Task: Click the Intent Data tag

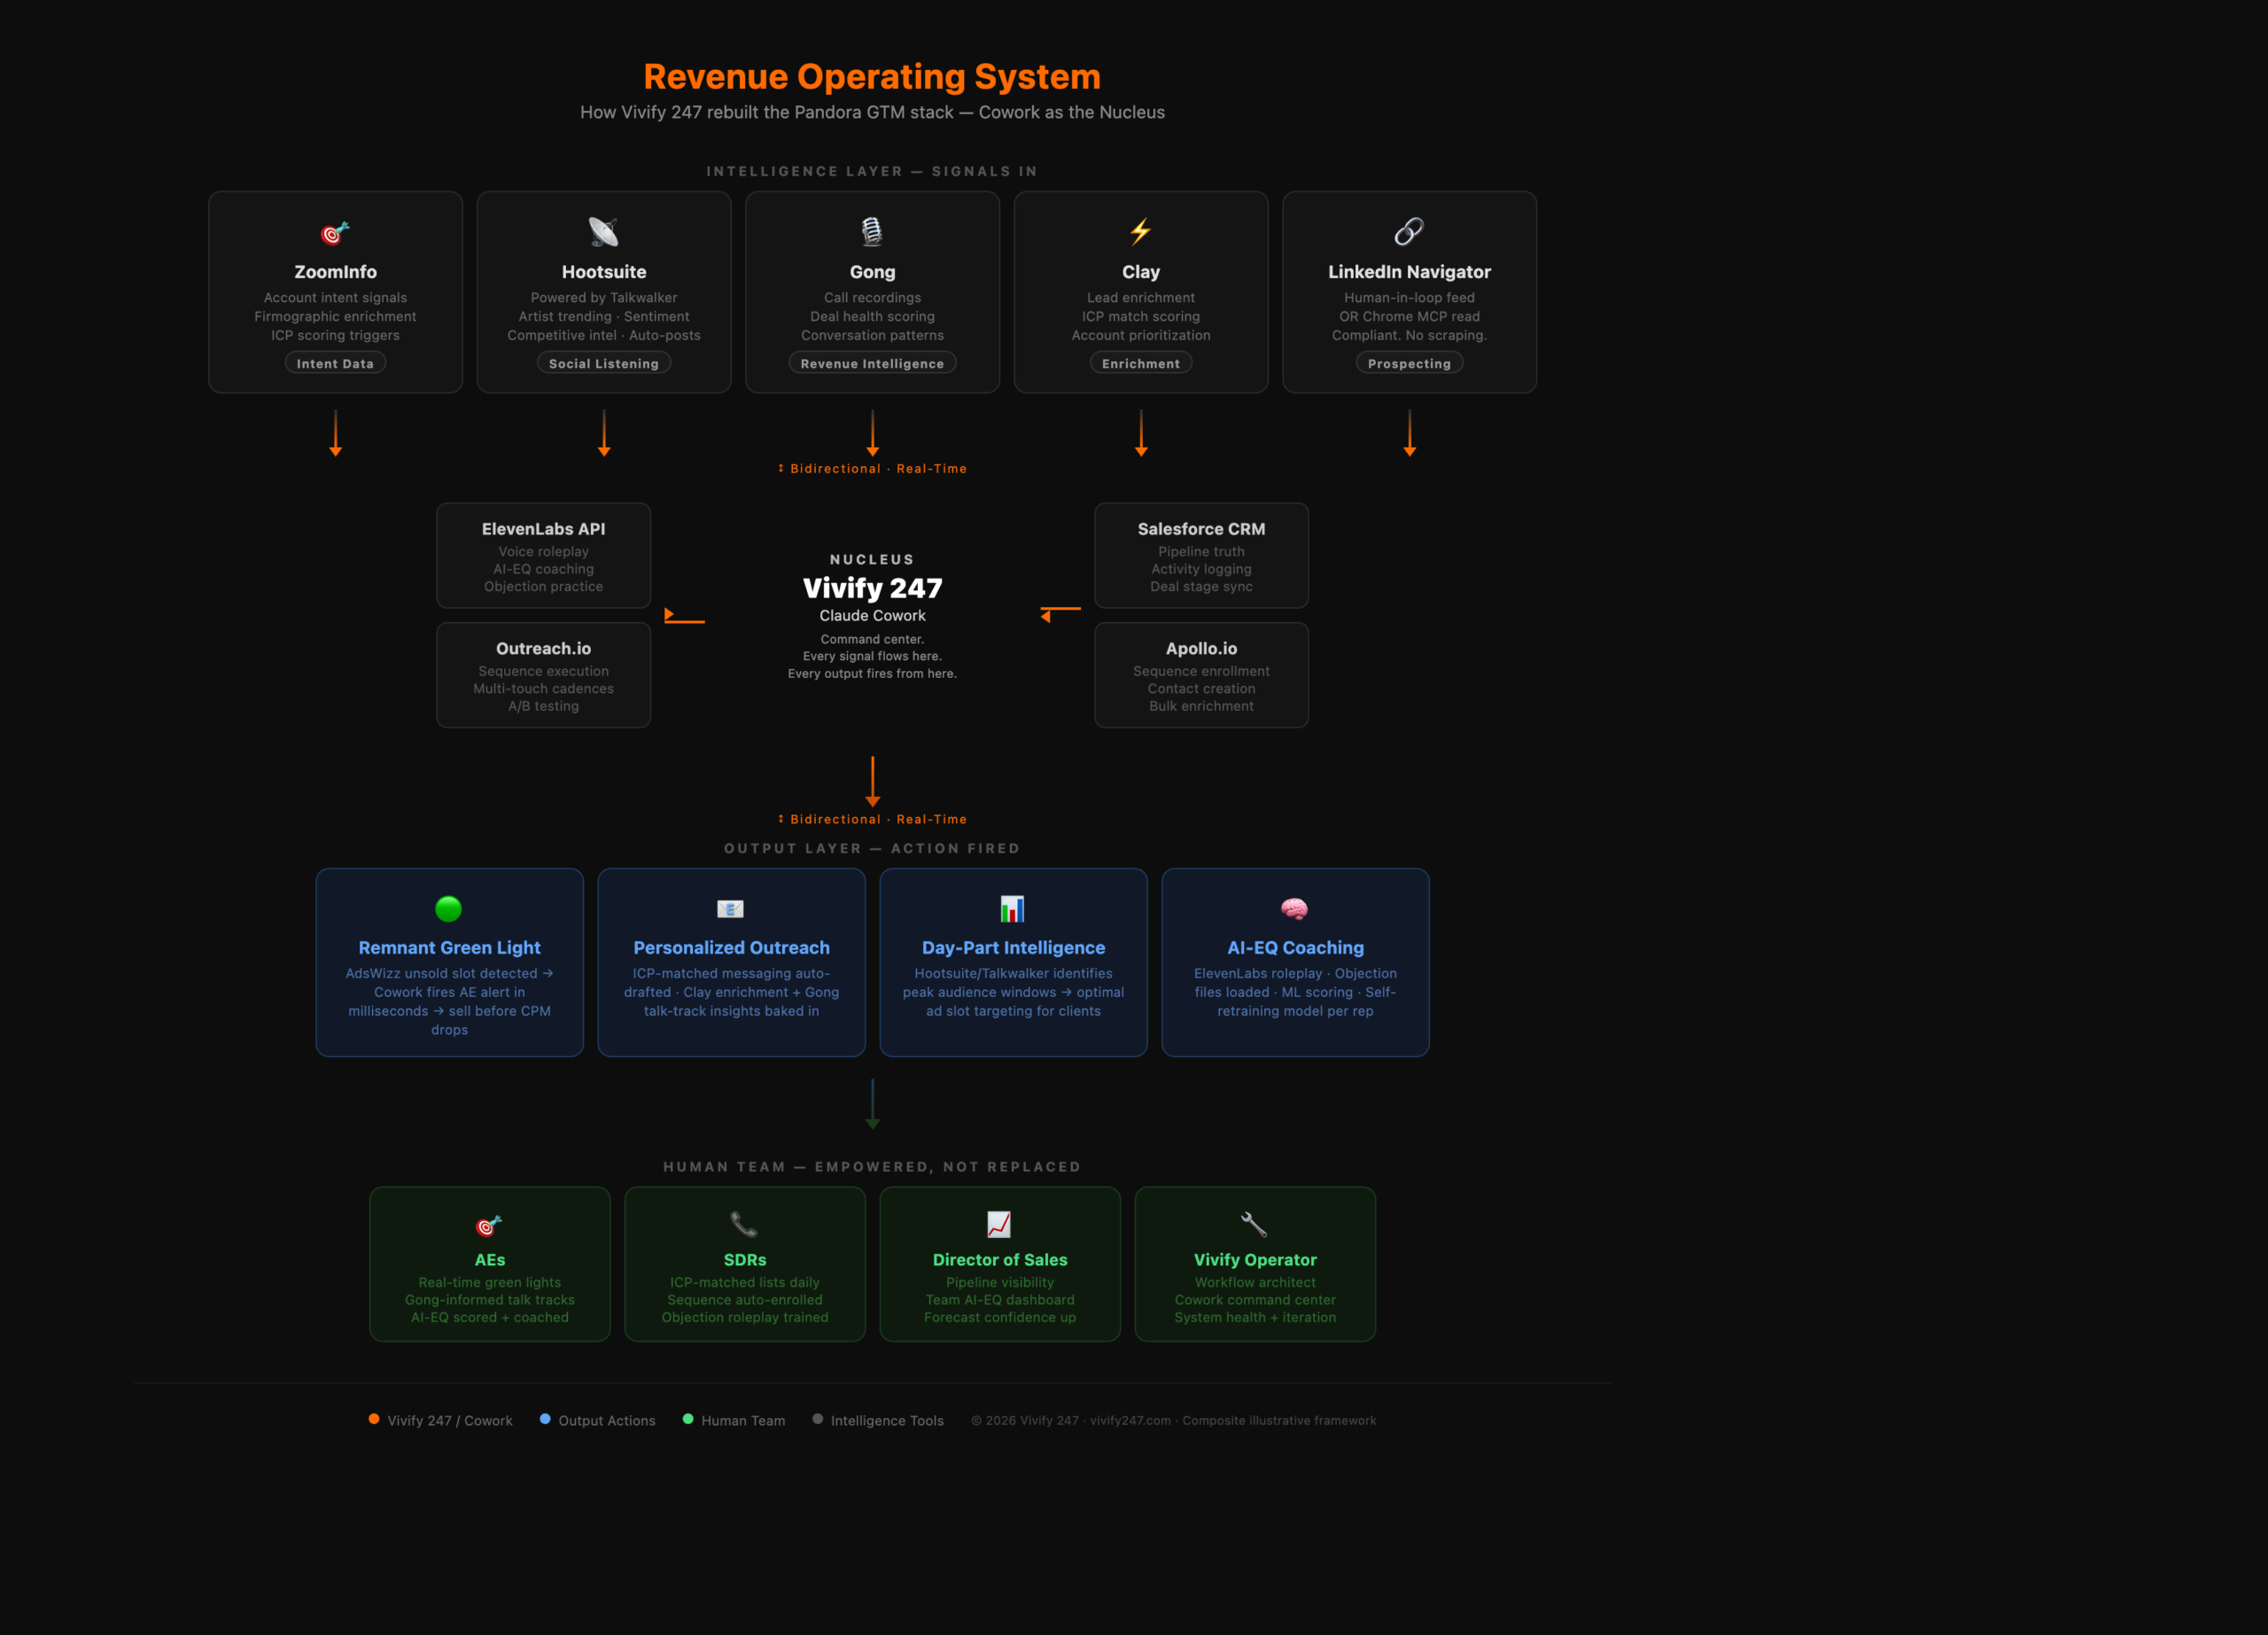Action: 335,363
